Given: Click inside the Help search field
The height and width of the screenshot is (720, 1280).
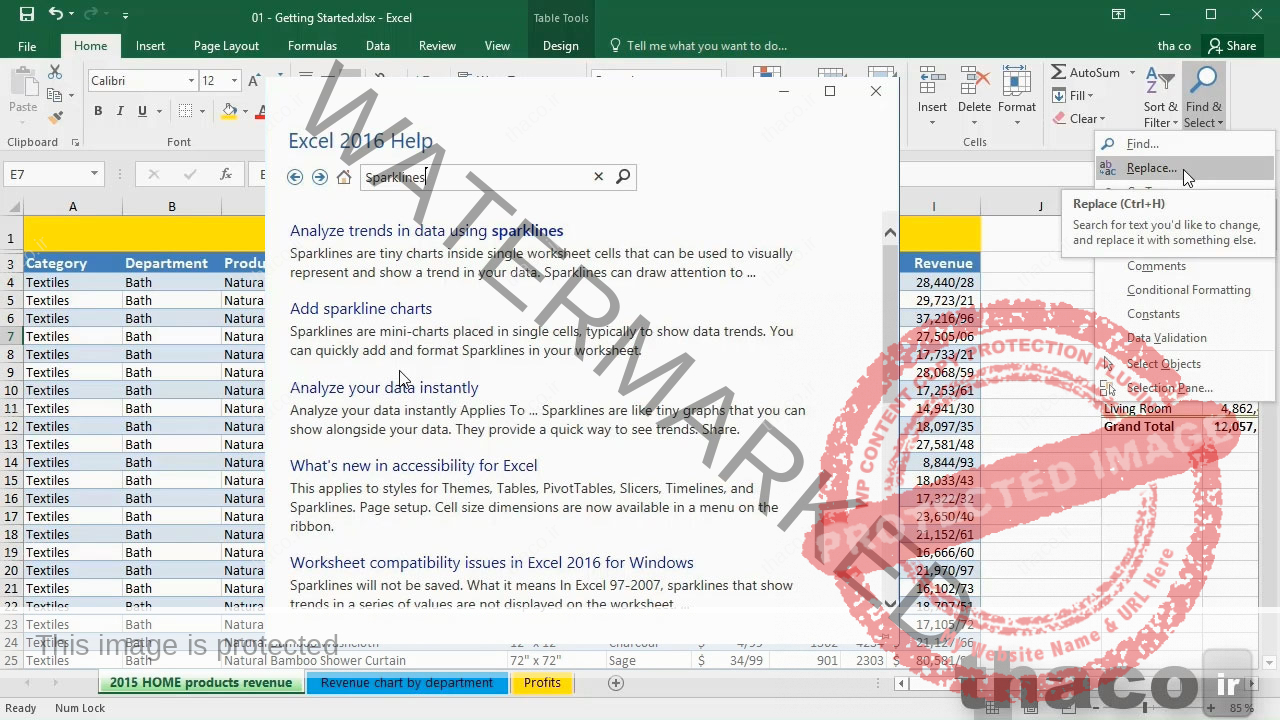Looking at the screenshot, I should point(475,177).
